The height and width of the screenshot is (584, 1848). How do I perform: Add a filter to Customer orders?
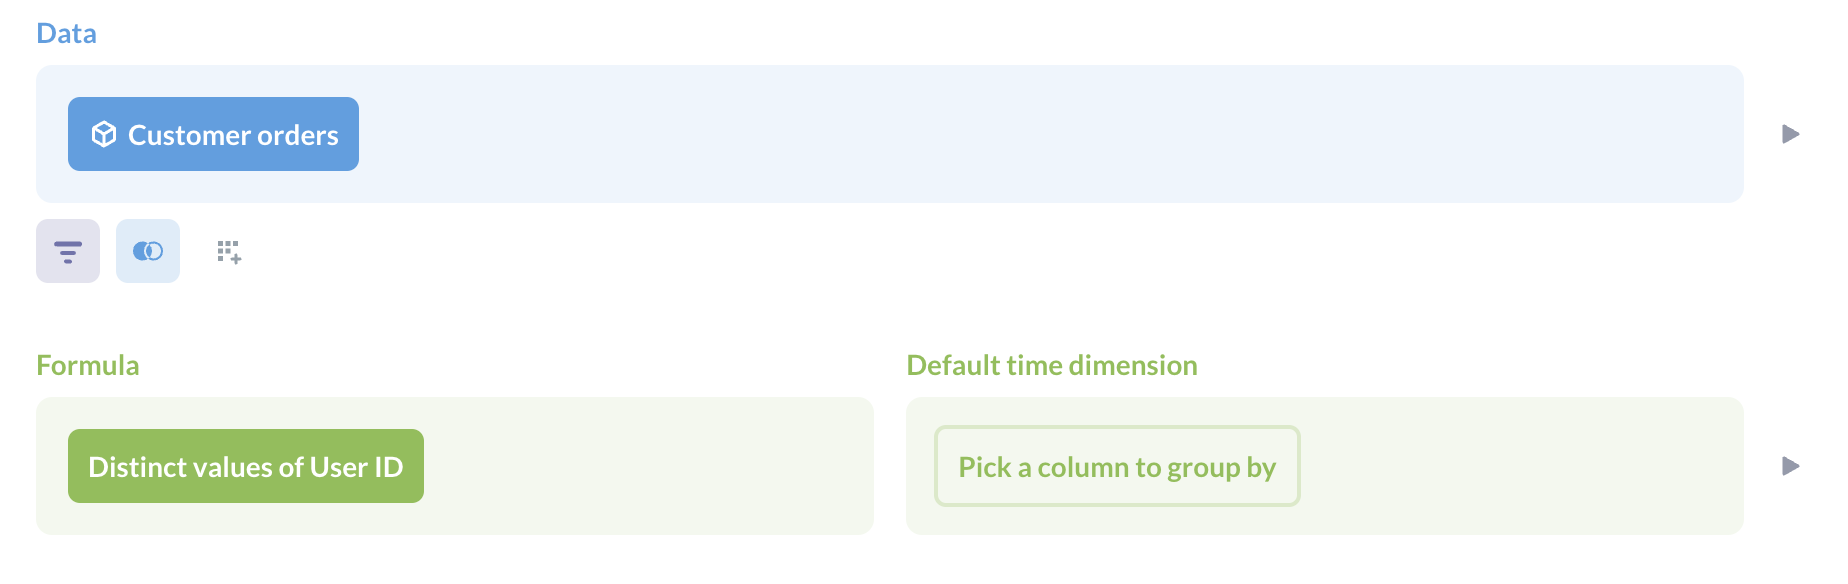[68, 251]
